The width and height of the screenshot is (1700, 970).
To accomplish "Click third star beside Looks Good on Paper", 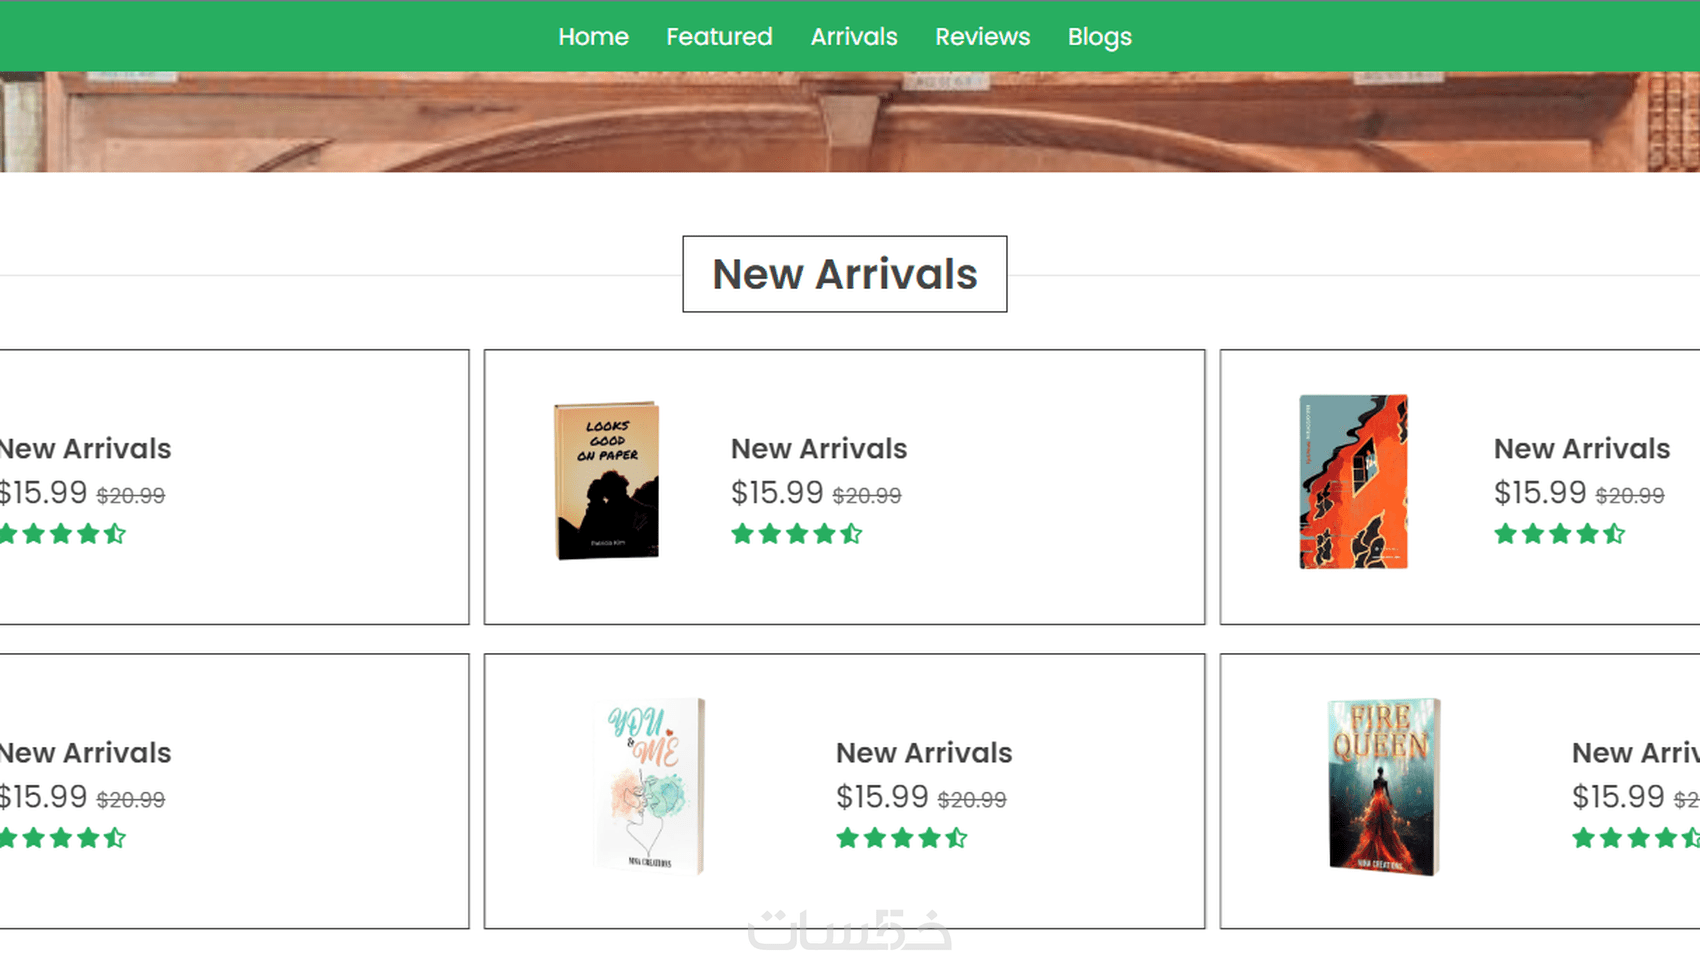I will click(797, 534).
